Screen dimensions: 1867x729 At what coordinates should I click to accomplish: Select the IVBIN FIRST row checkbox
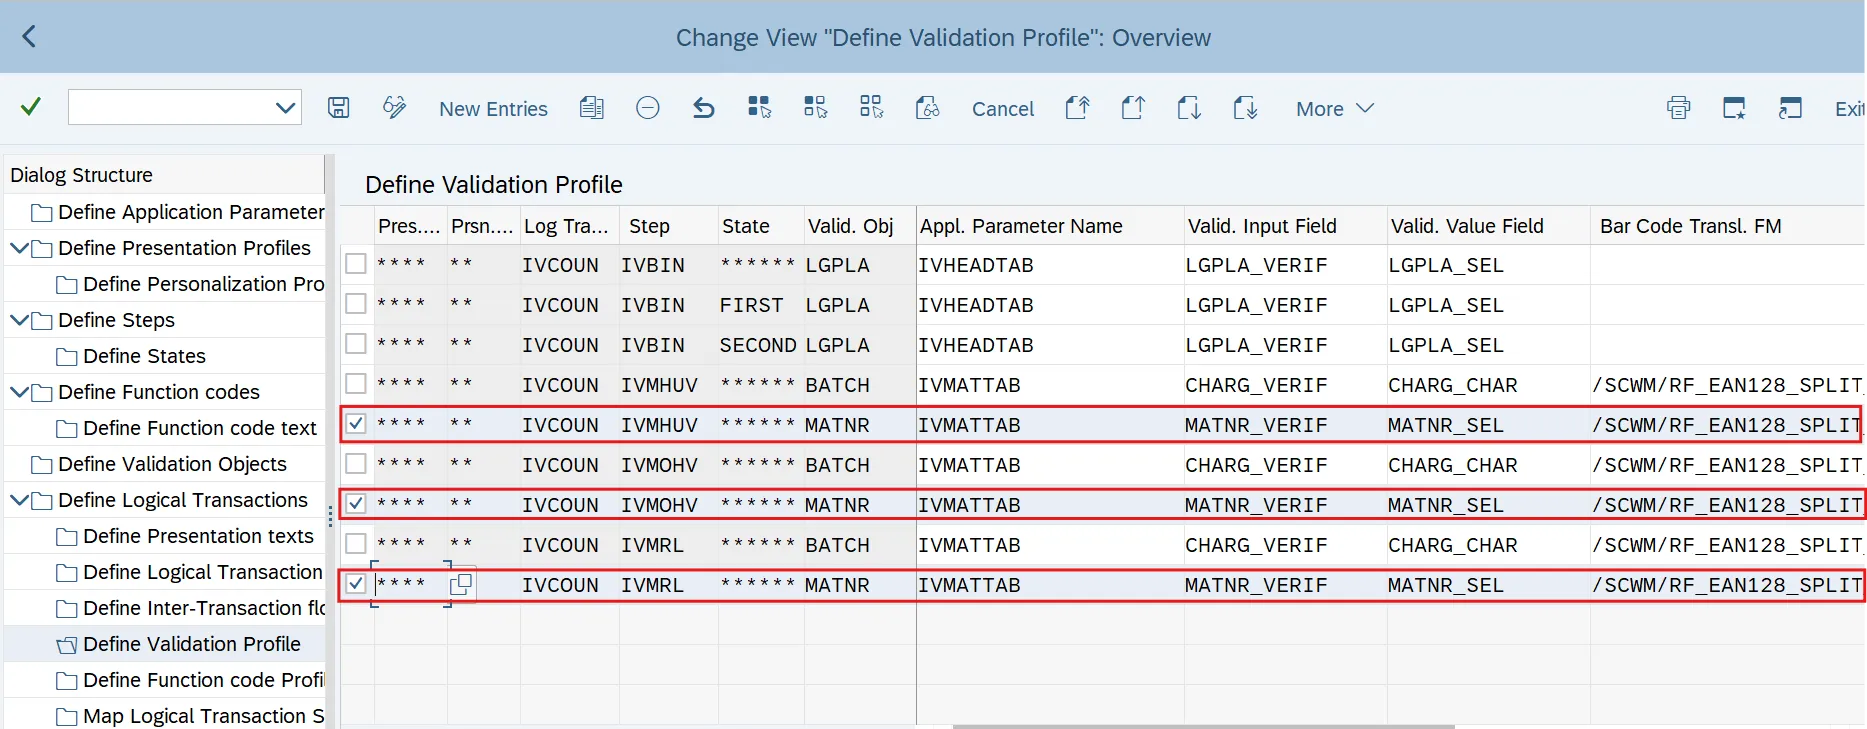(356, 304)
